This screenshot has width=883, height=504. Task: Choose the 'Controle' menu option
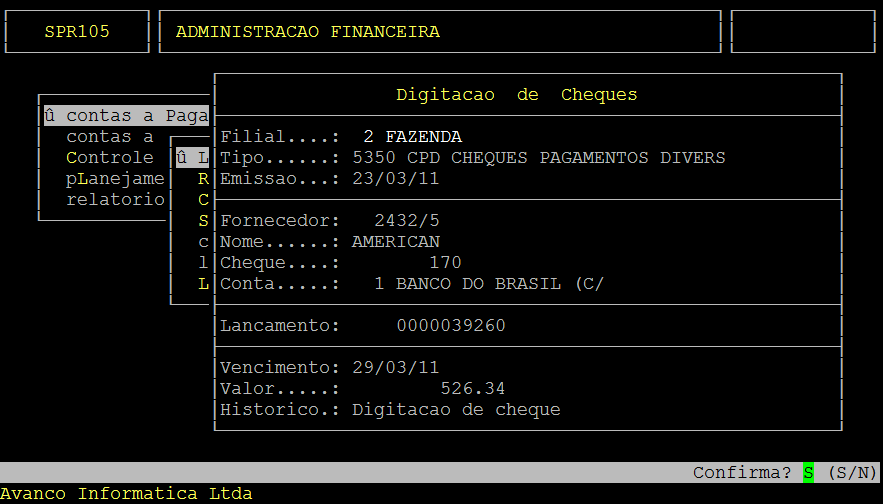tap(110, 158)
